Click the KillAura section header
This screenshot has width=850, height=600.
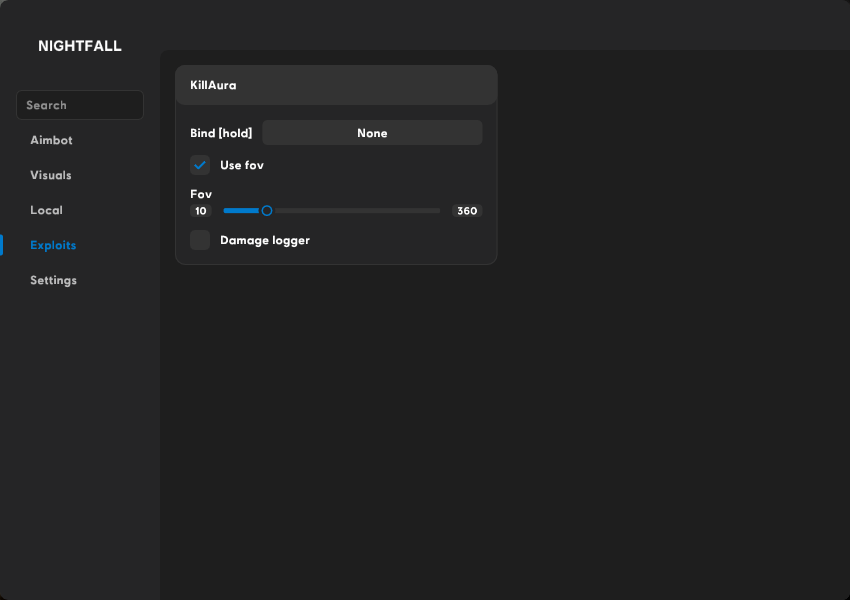point(336,86)
